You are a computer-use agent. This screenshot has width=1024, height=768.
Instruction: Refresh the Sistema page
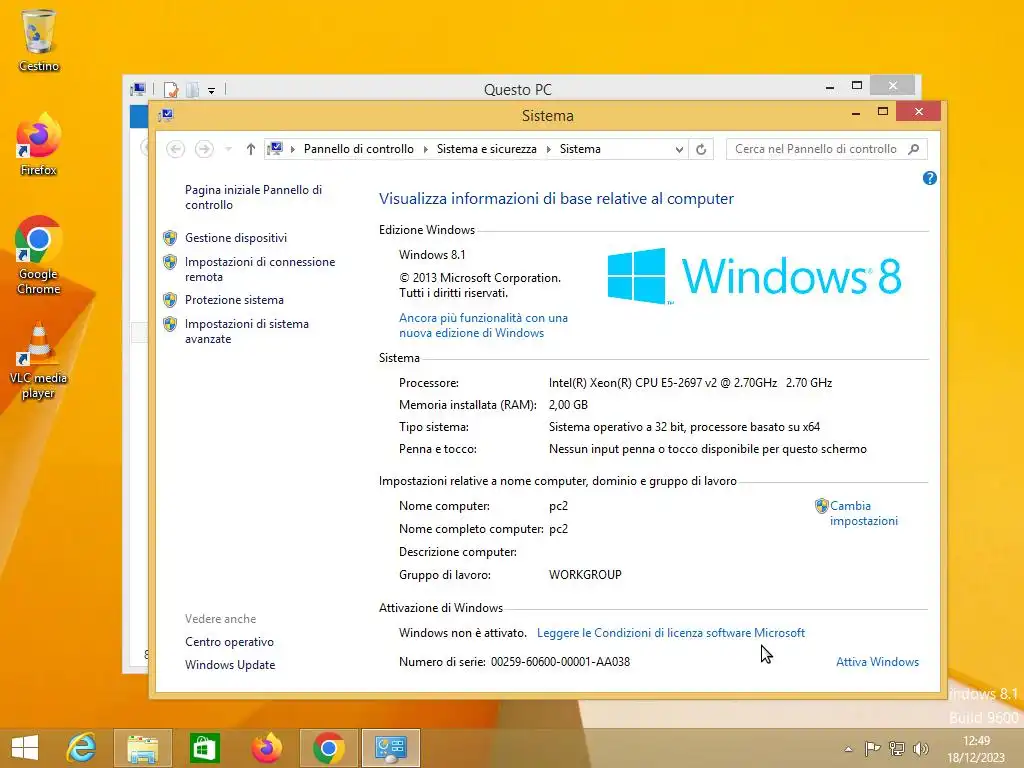coord(701,149)
